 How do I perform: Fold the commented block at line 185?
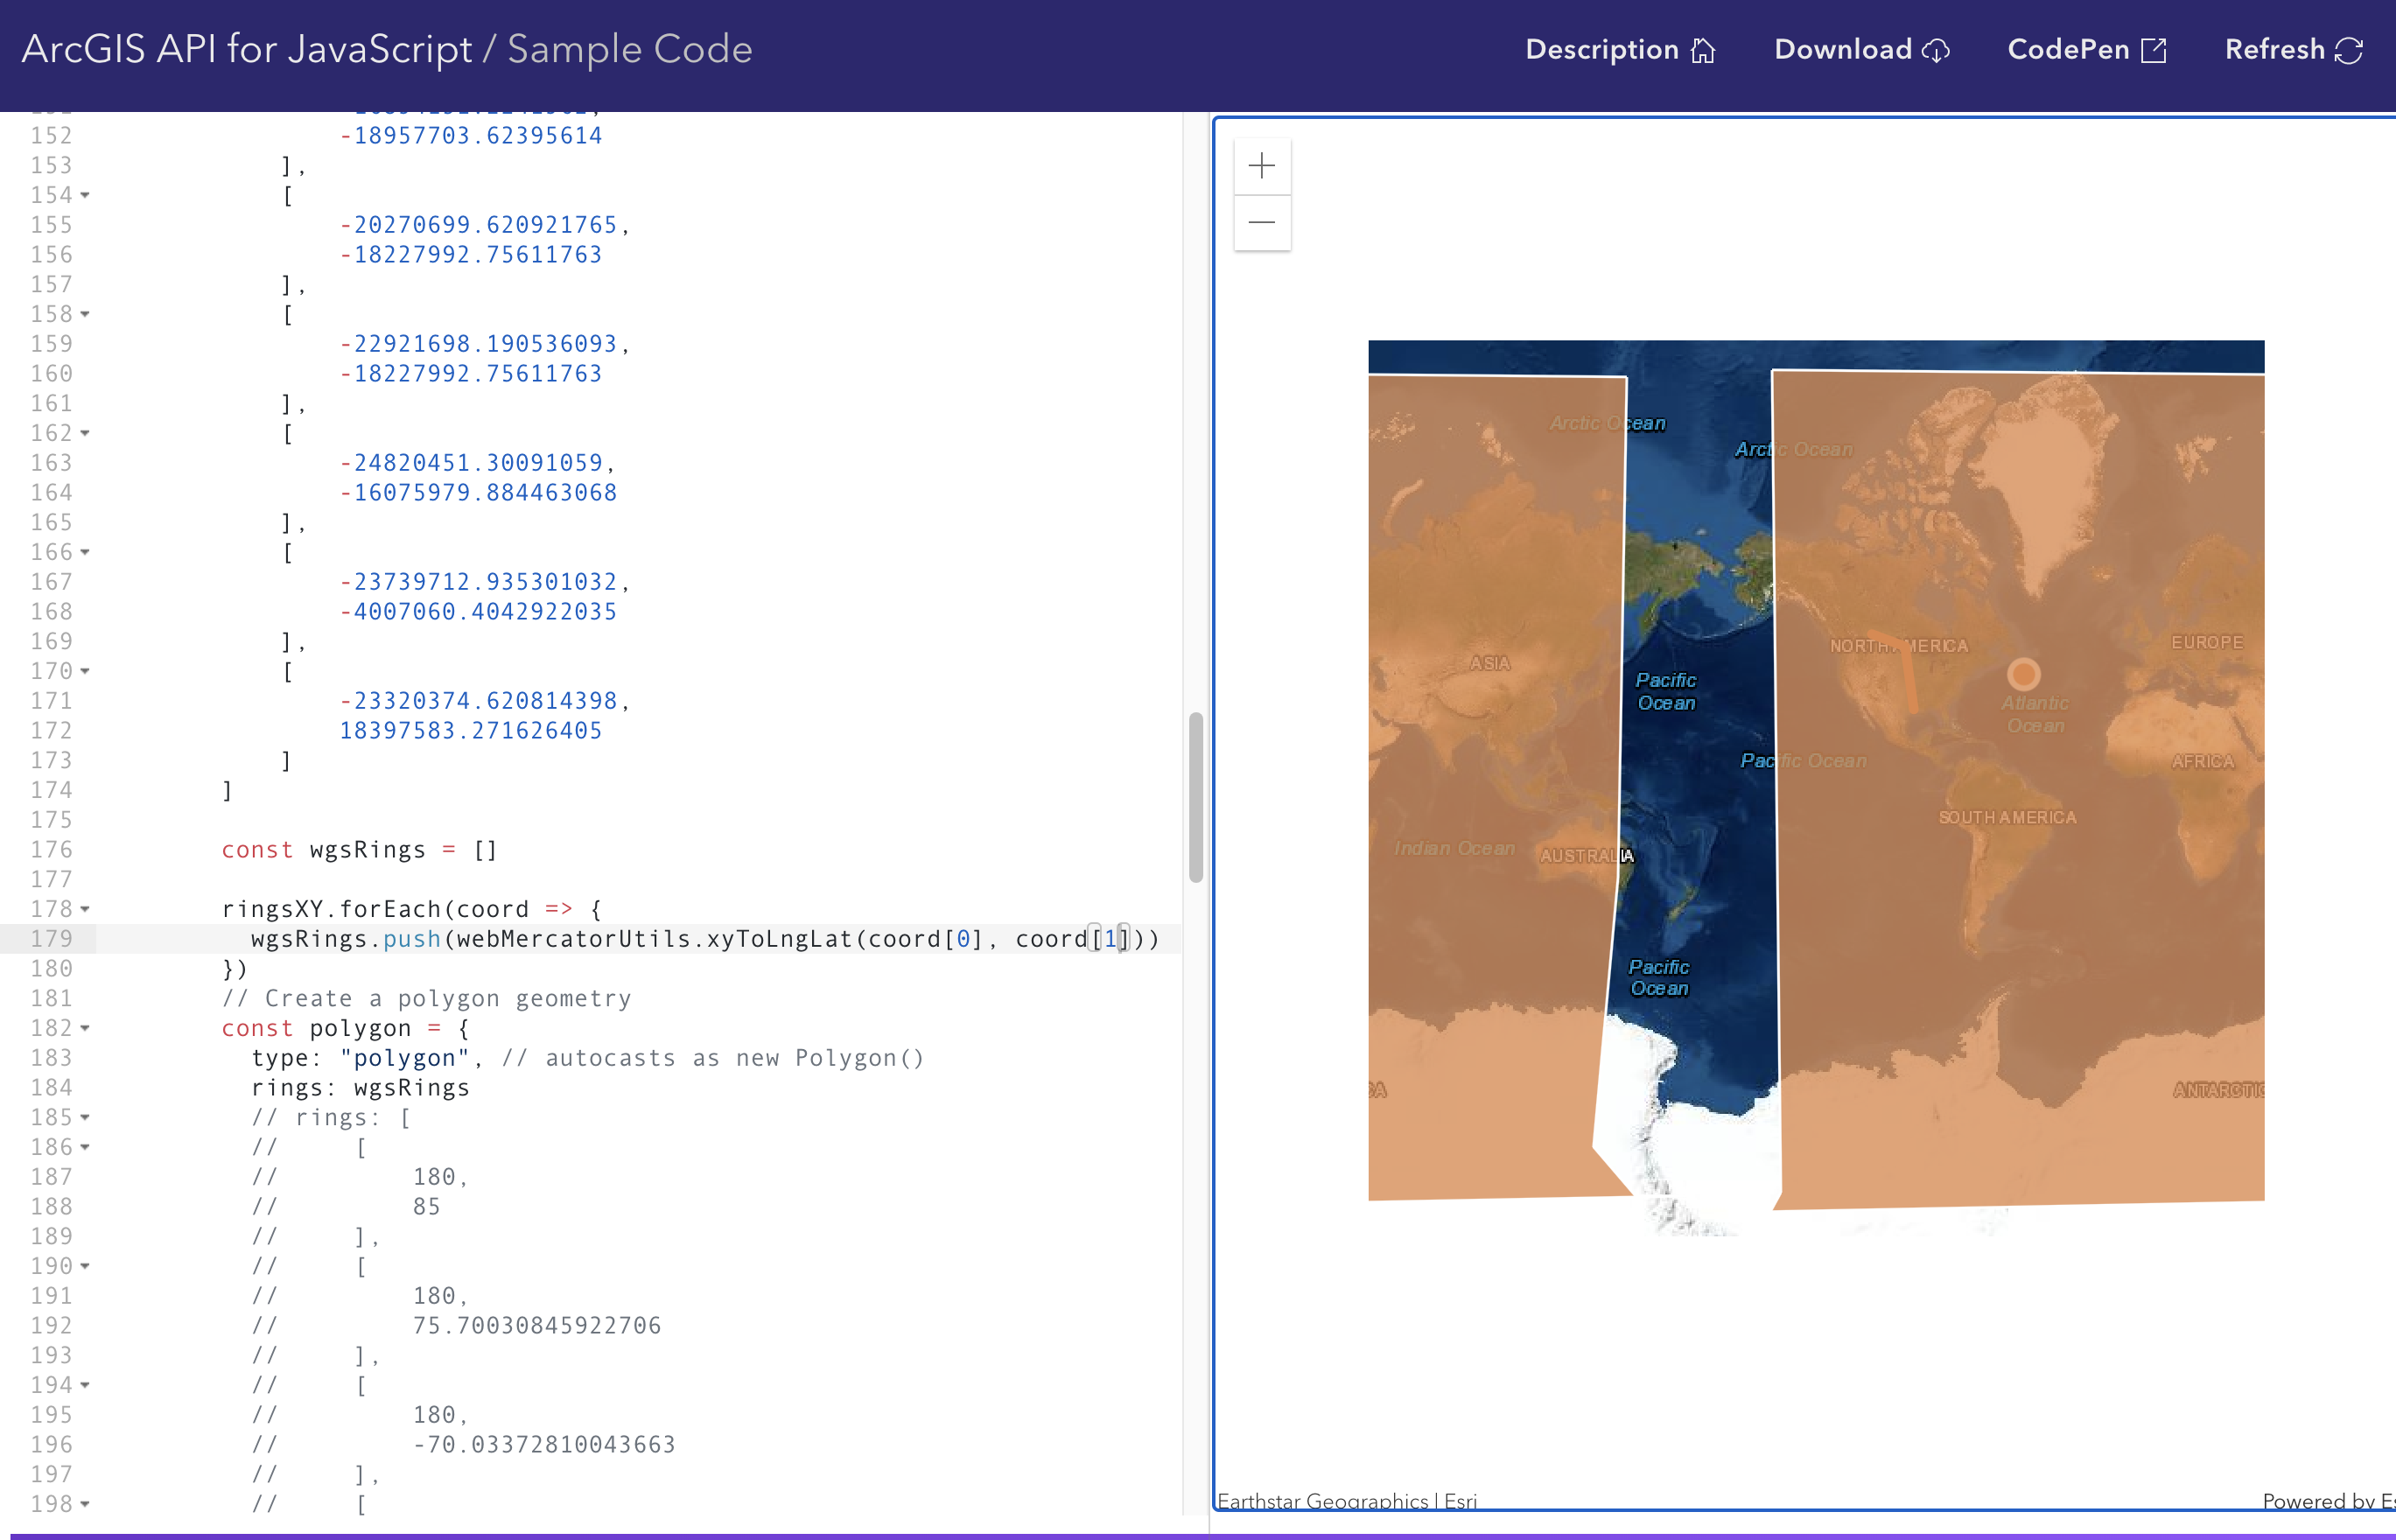(85, 1117)
